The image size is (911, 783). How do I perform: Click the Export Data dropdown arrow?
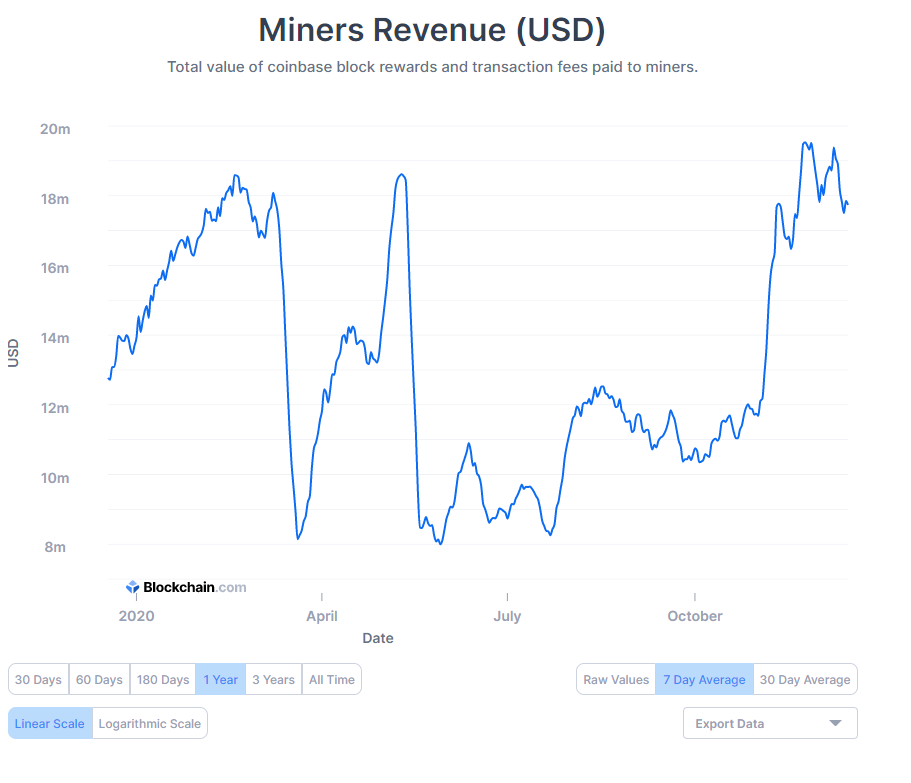(835, 723)
